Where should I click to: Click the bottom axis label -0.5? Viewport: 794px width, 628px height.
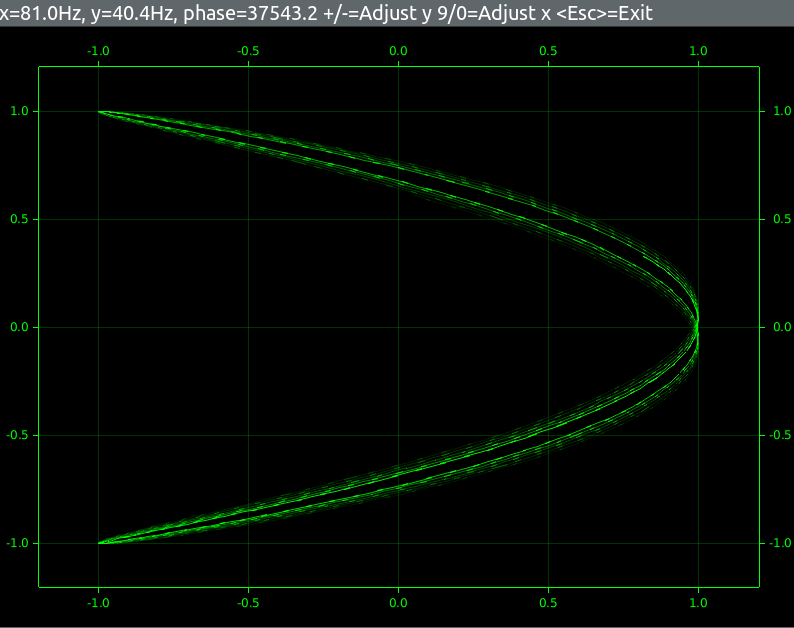point(248,603)
